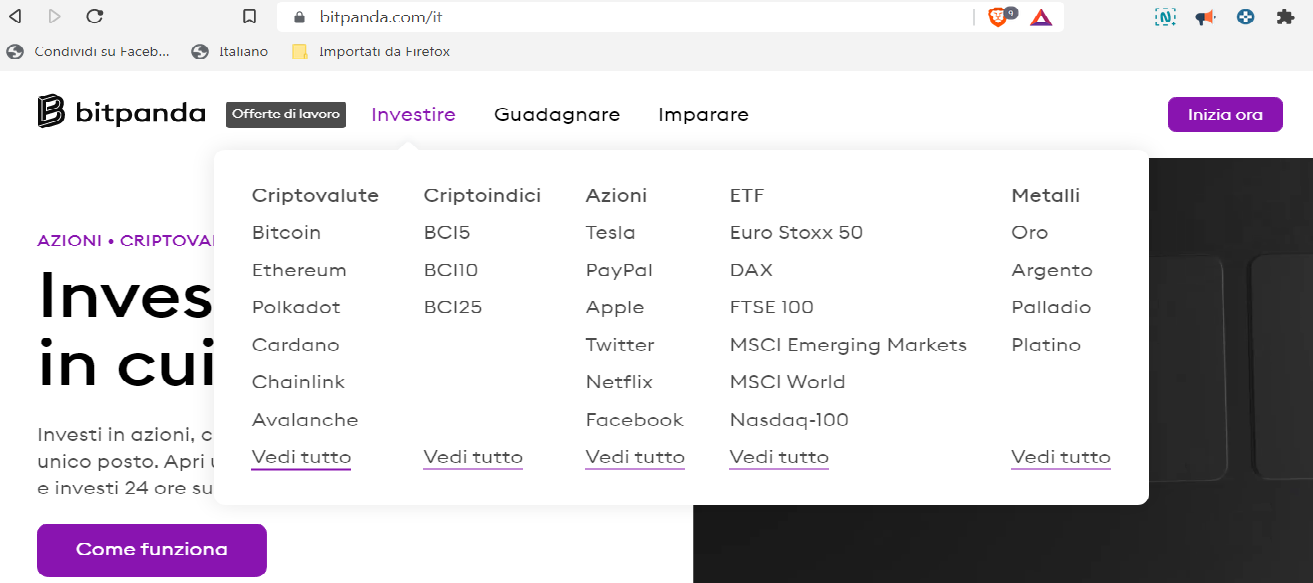Expand the Guadagnare navigation menu
The height and width of the screenshot is (583, 1313).
coord(557,115)
